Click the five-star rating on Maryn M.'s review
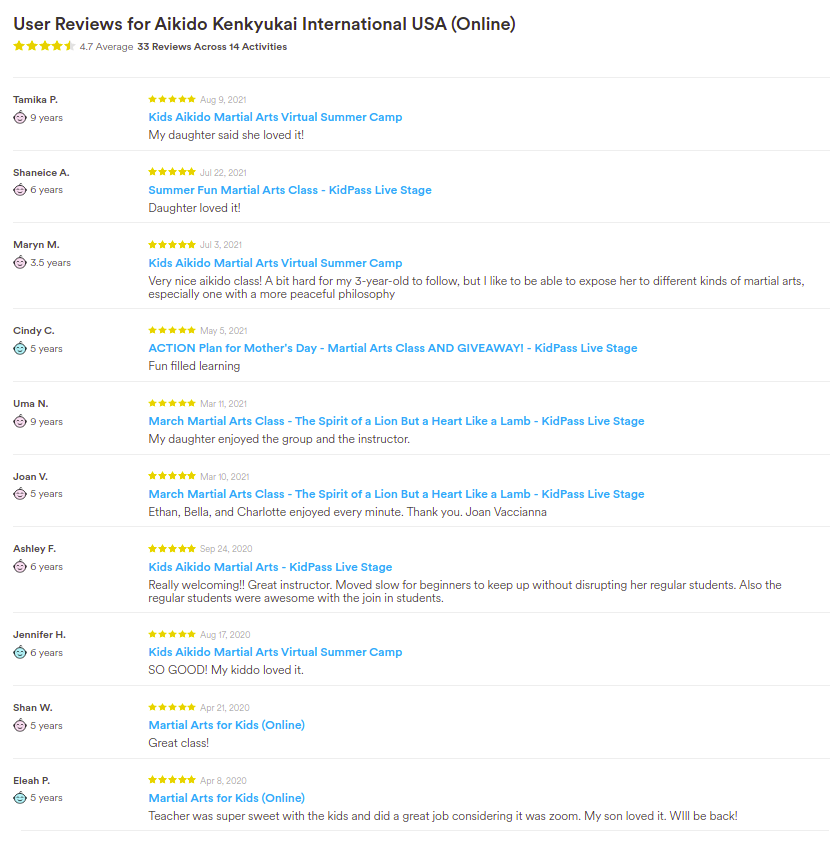The height and width of the screenshot is (842, 830). [172, 244]
